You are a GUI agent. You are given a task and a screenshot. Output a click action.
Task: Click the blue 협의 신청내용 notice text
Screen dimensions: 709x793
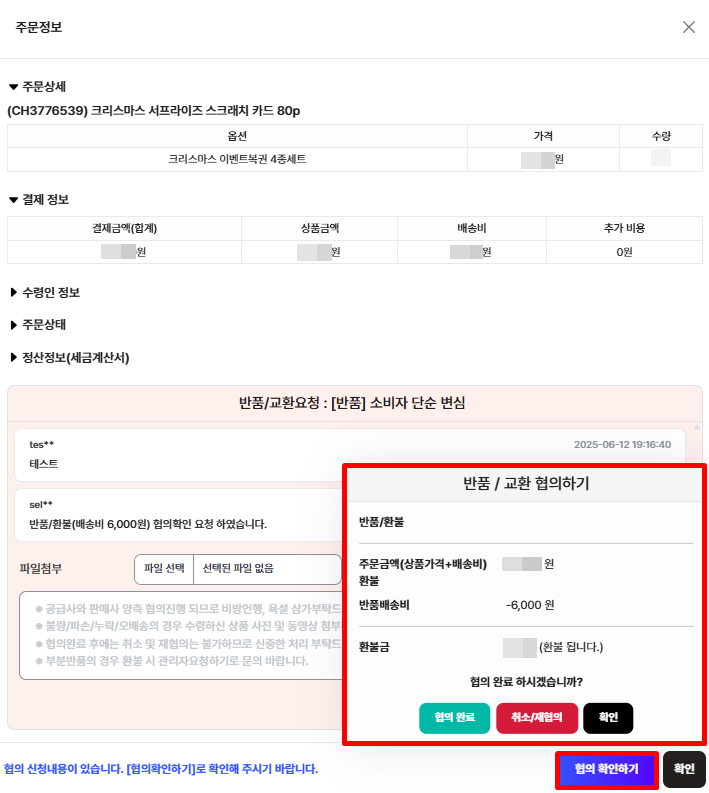click(x=161, y=769)
